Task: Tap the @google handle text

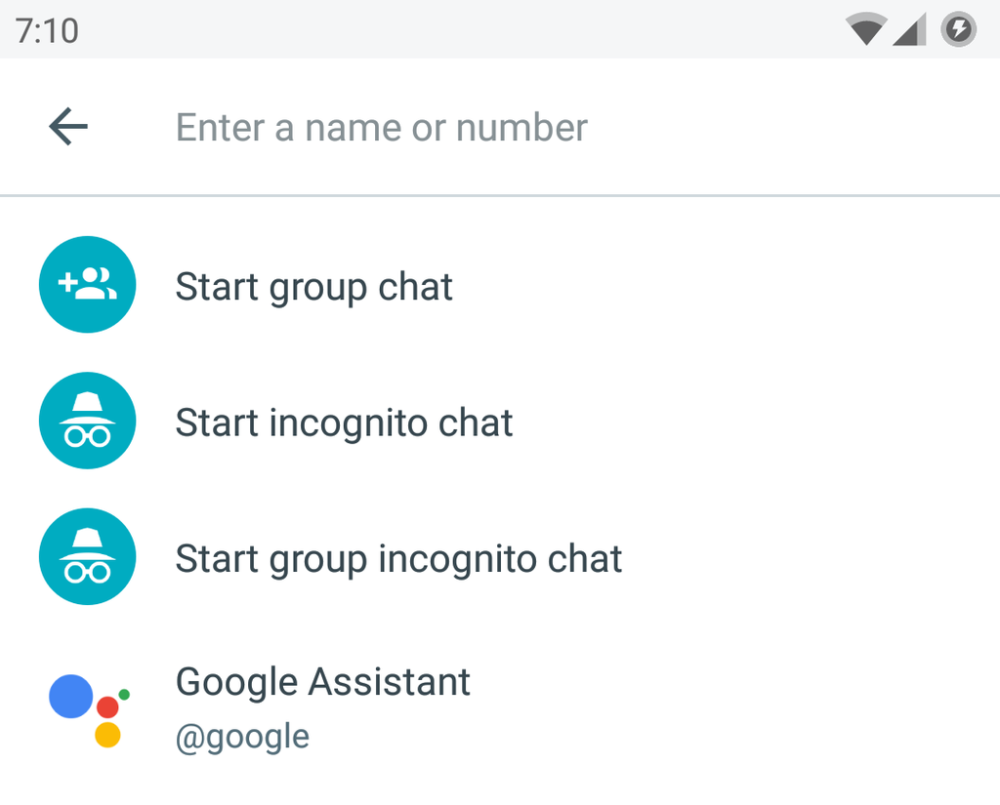Action: 242,737
